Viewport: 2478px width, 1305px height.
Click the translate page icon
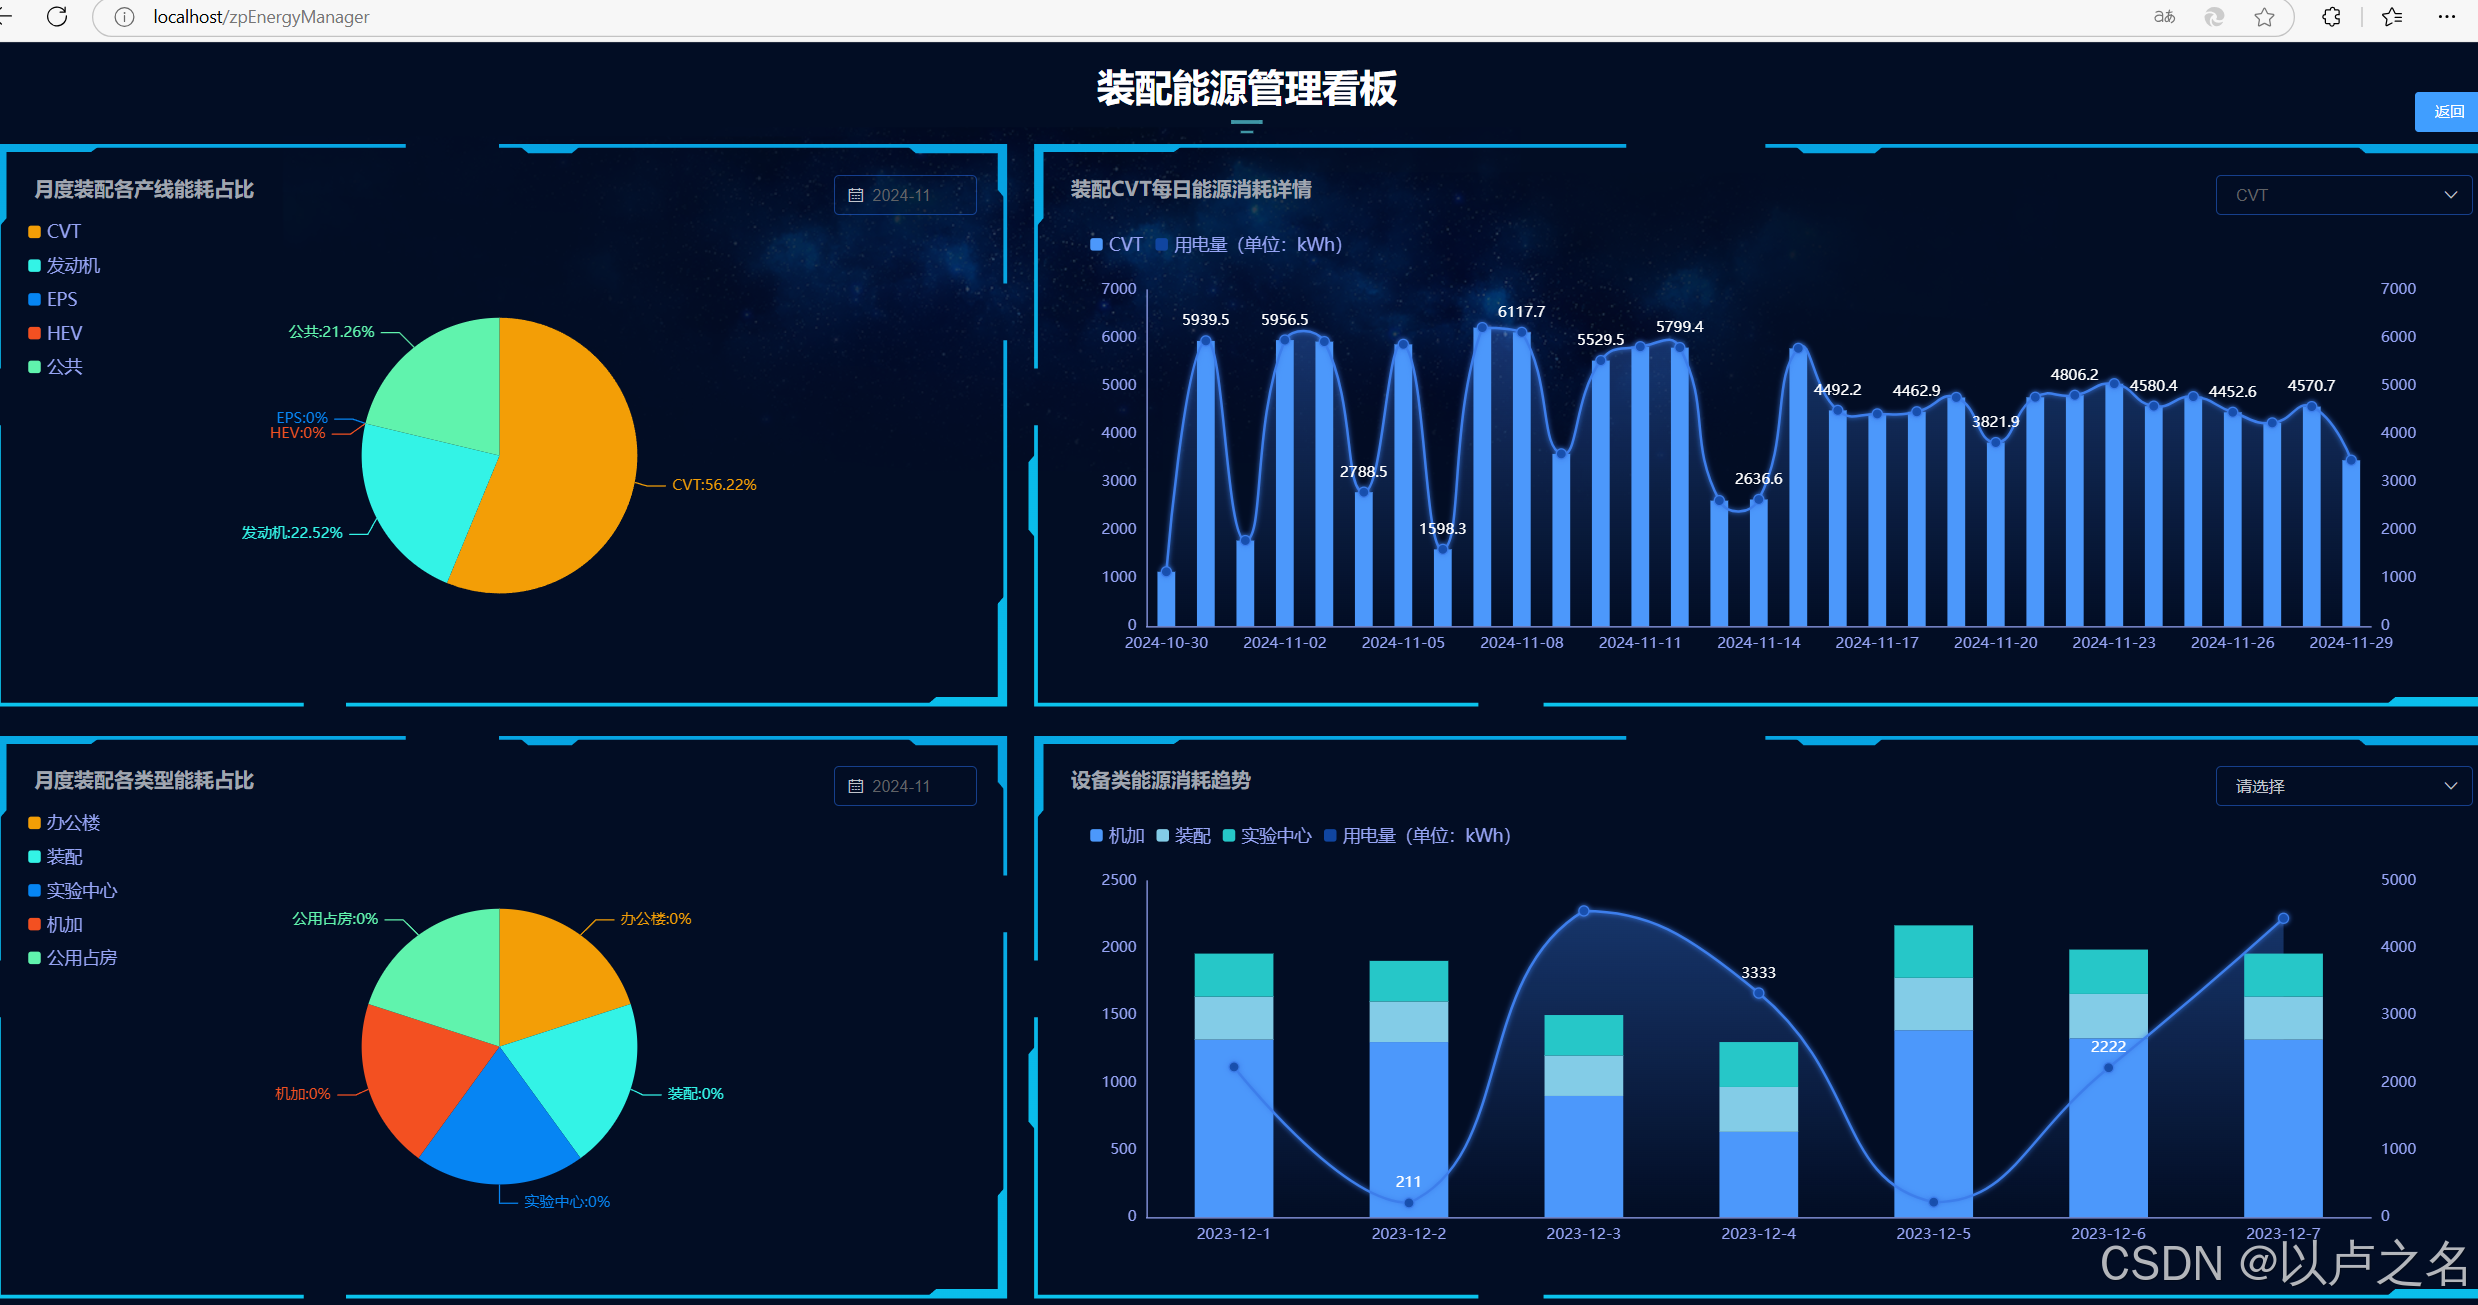coord(2164,17)
